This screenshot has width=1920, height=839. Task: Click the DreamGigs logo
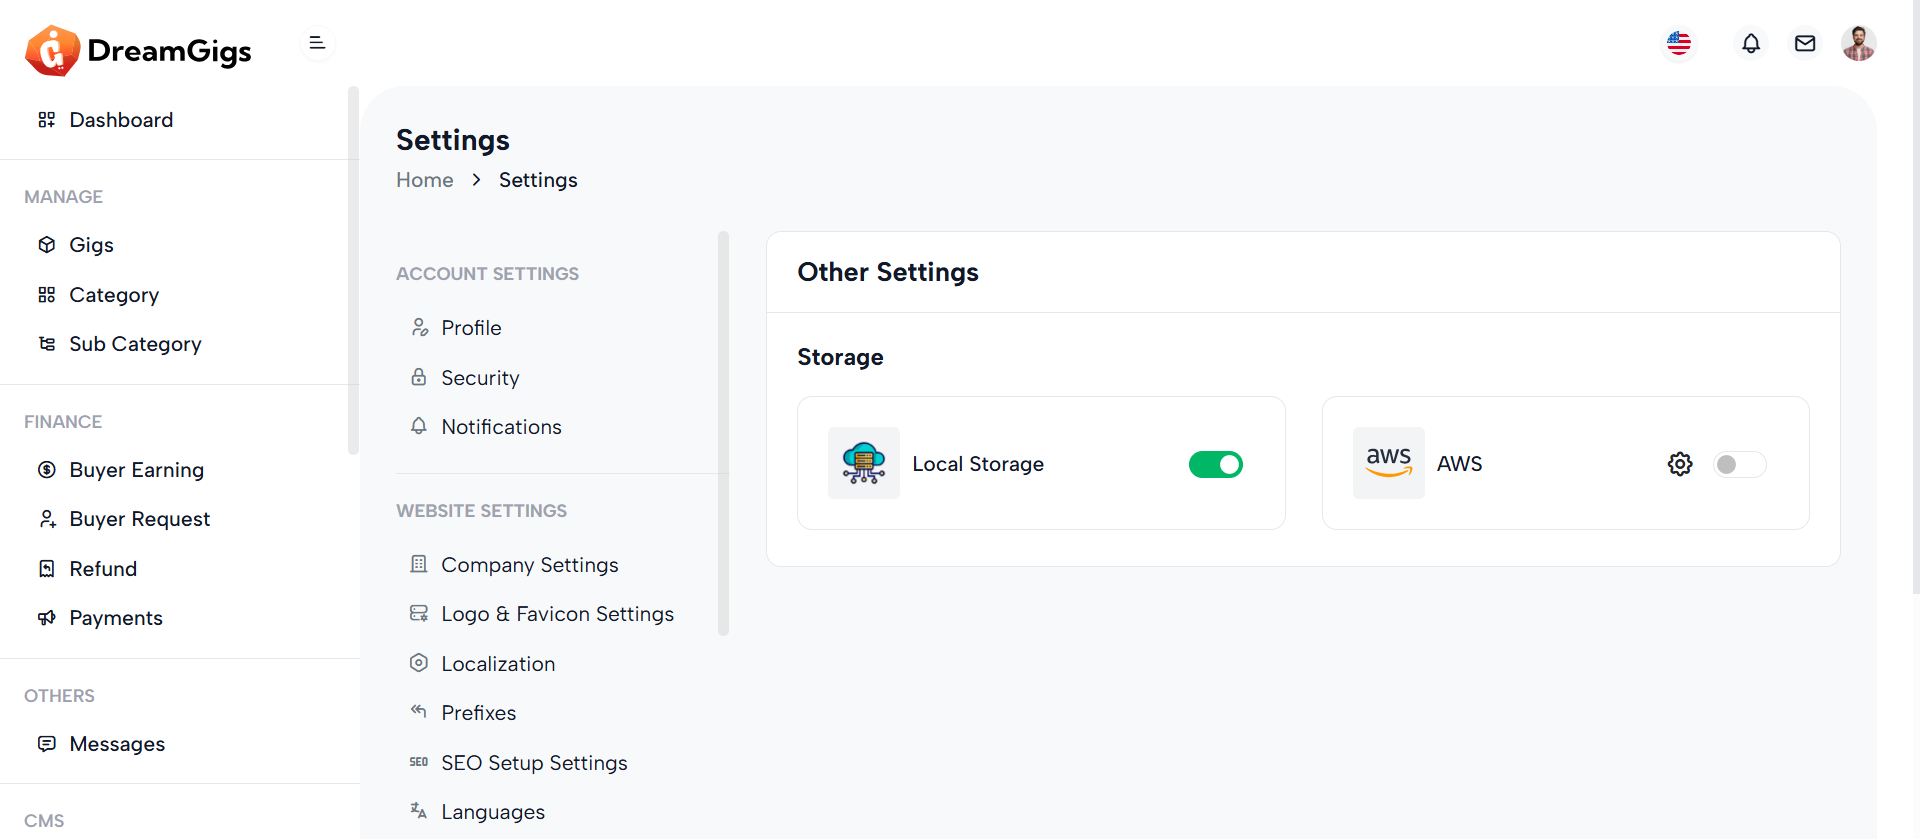point(138,50)
